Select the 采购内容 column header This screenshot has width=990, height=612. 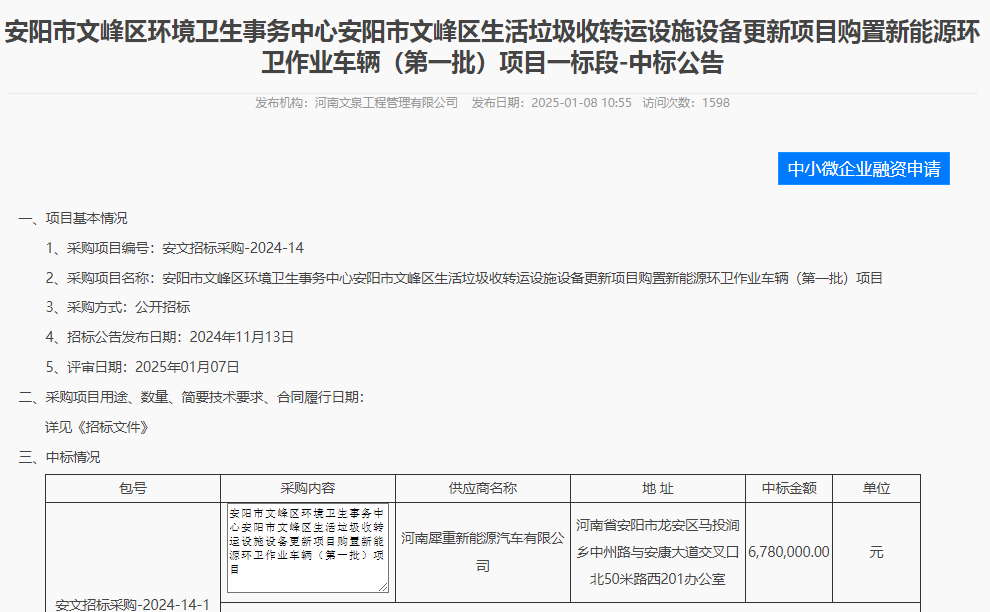(308, 488)
